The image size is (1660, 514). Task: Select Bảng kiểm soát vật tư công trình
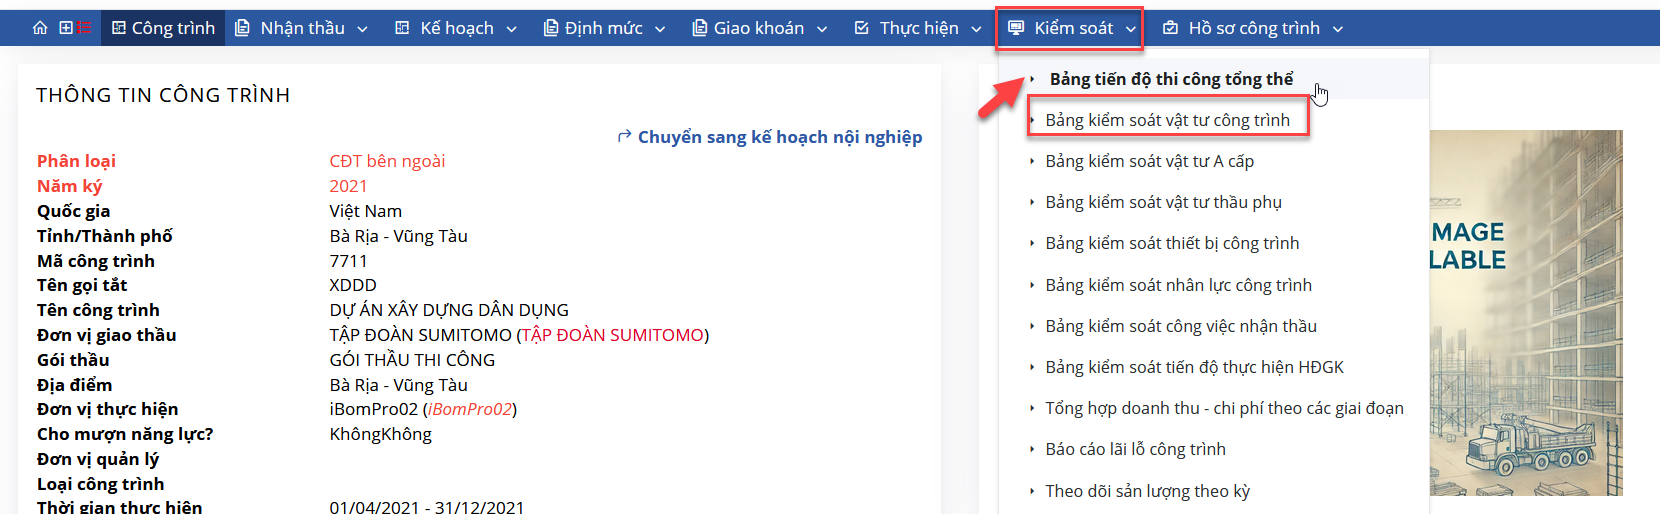(x=1167, y=120)
